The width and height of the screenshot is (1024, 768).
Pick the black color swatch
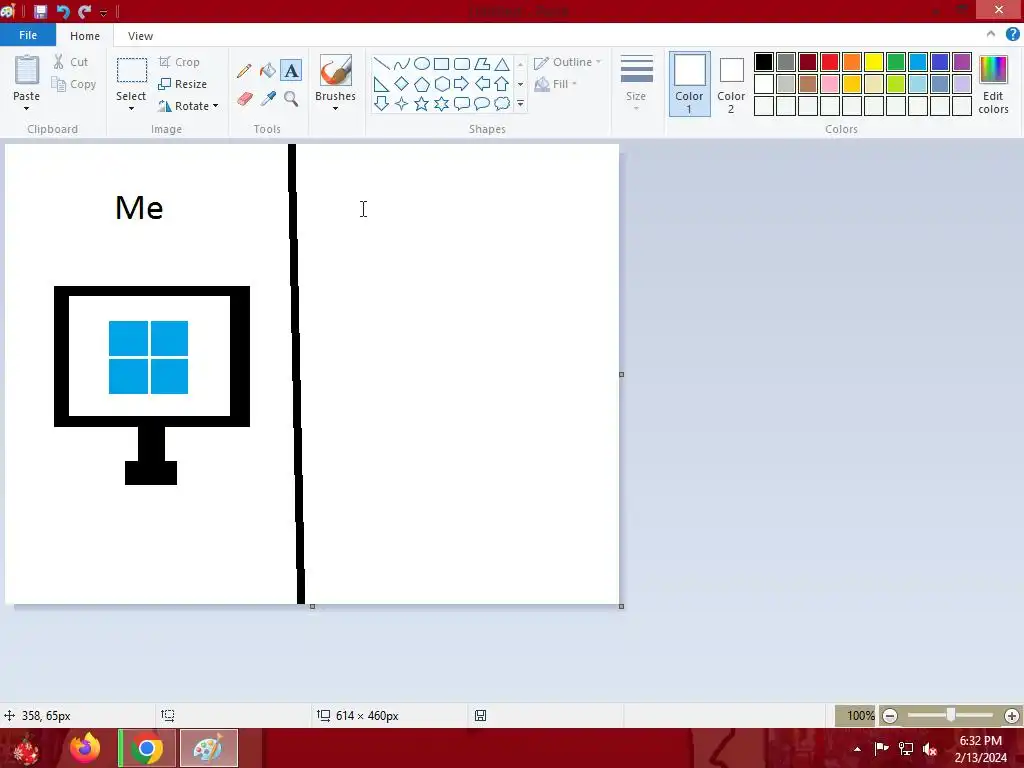[764, 62]
